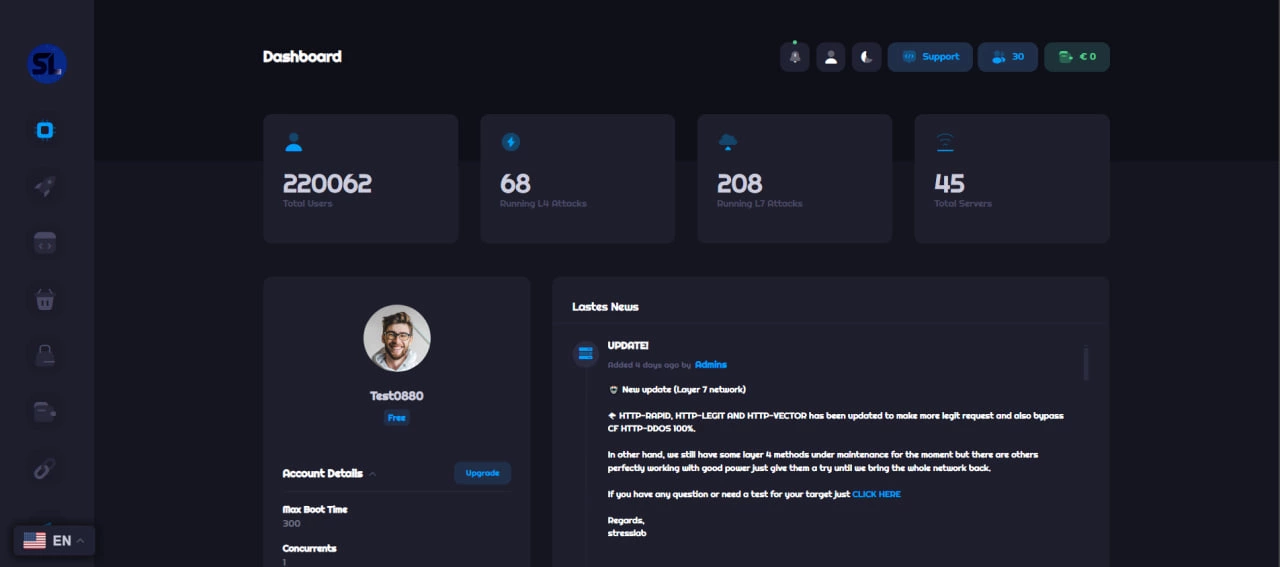1280x567 pixels.
Task: Click the "New update (Layer 7 network)" line
Action: point(677,389)
